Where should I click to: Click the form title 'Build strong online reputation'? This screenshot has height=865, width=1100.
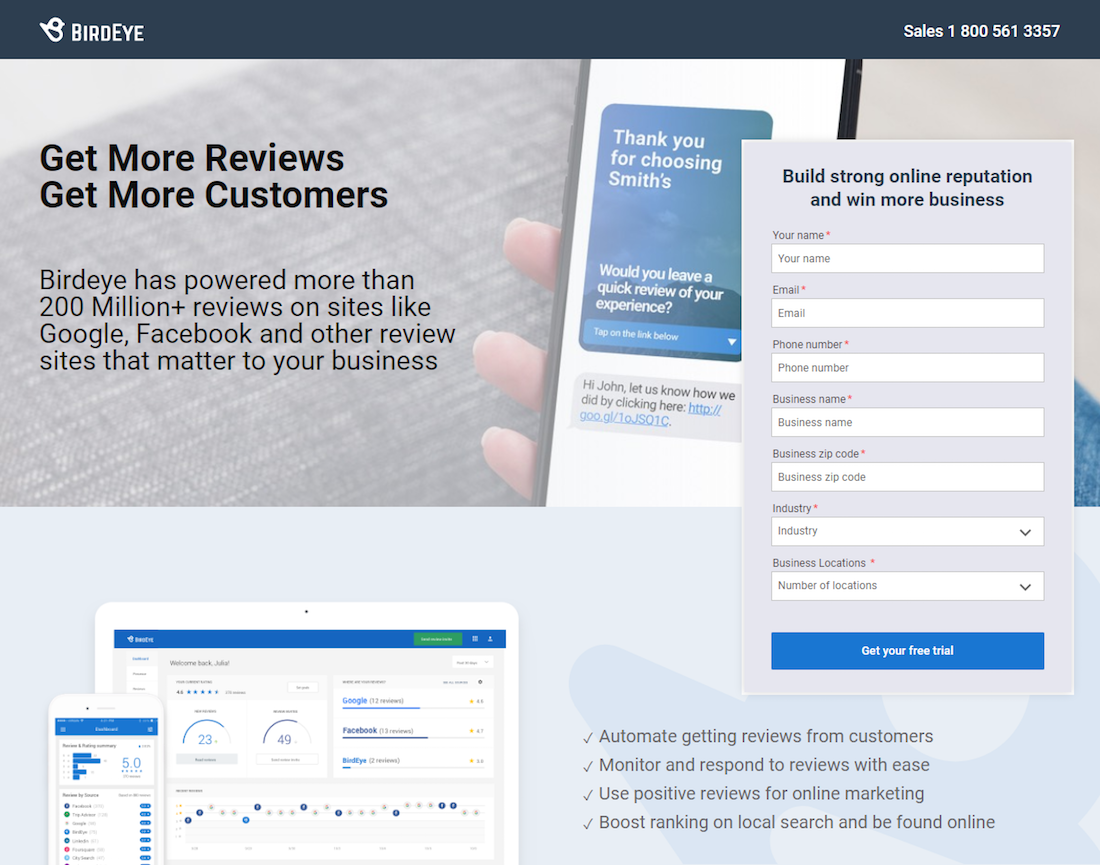tap(907, 176)
